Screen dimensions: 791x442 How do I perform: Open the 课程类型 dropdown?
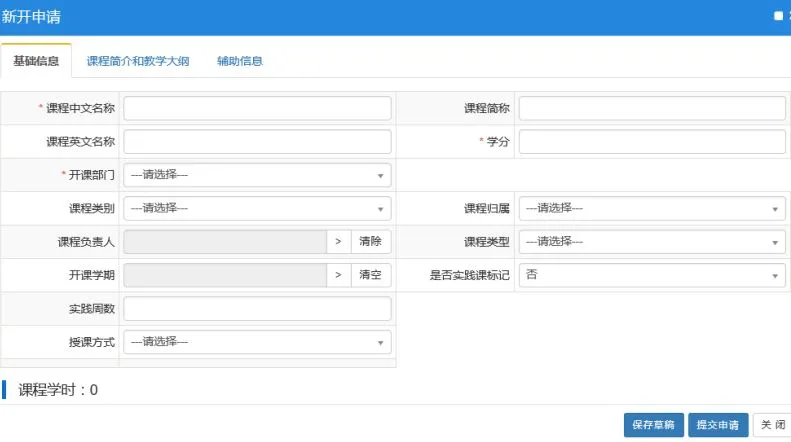coord(652,242)
